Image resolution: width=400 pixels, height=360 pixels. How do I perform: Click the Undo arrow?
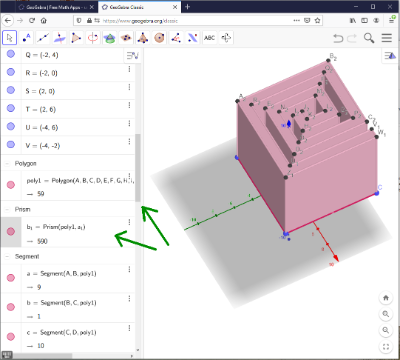click(338, 38)
